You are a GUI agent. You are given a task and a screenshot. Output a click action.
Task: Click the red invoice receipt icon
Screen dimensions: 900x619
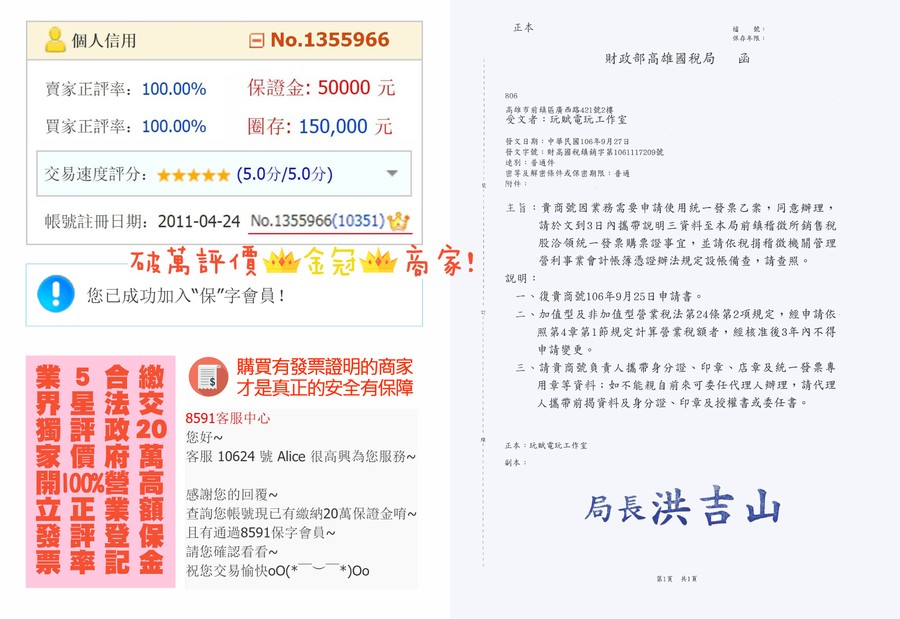pyautogui.click(x=208, y=376)
